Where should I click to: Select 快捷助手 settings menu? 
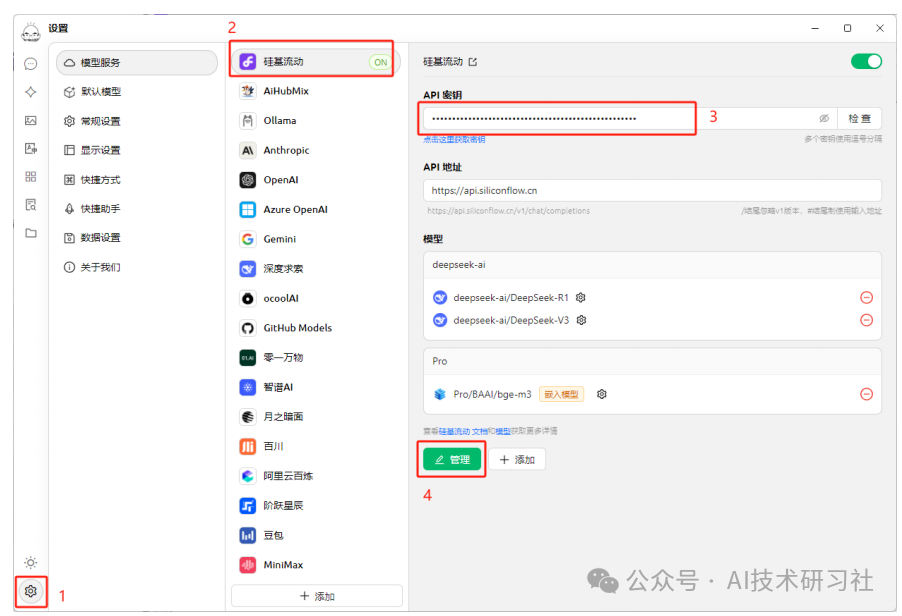pos(137,208)
